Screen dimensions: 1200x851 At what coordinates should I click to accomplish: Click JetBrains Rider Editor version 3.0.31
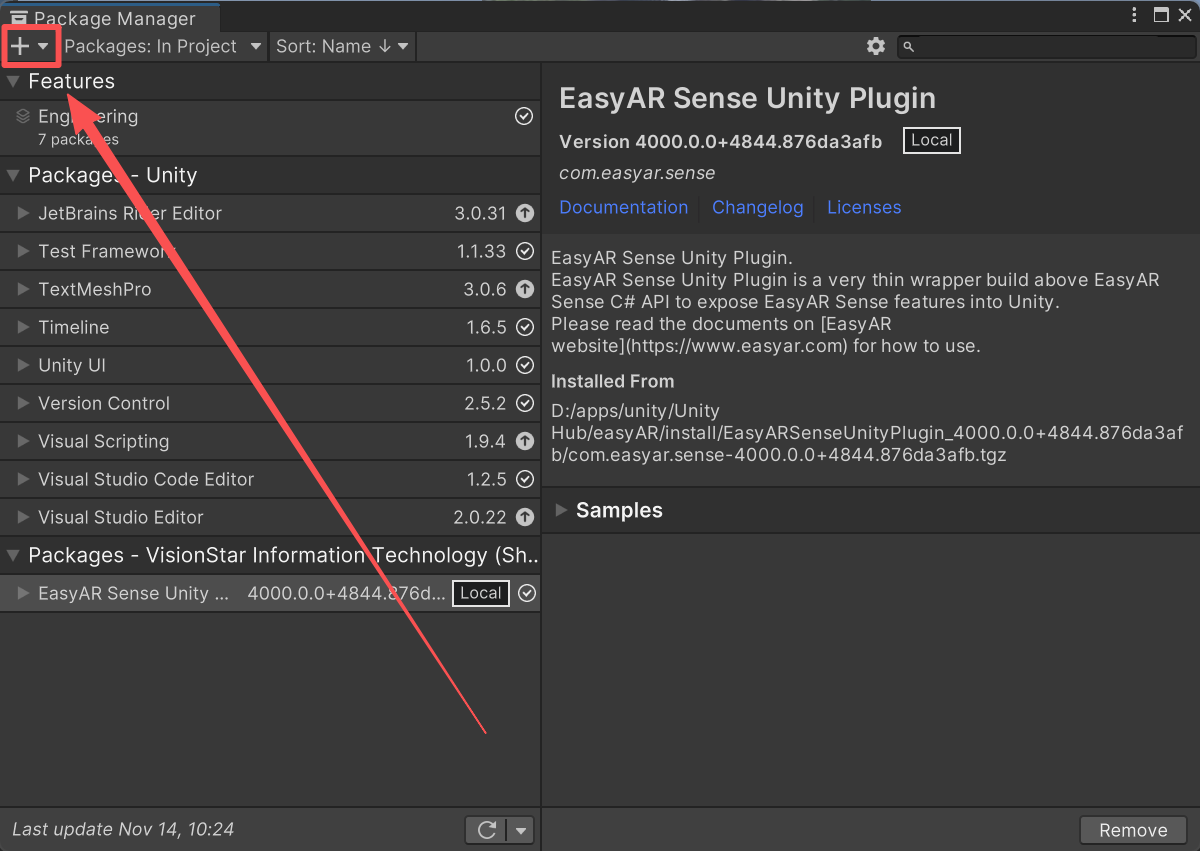(x=480, y=213)
